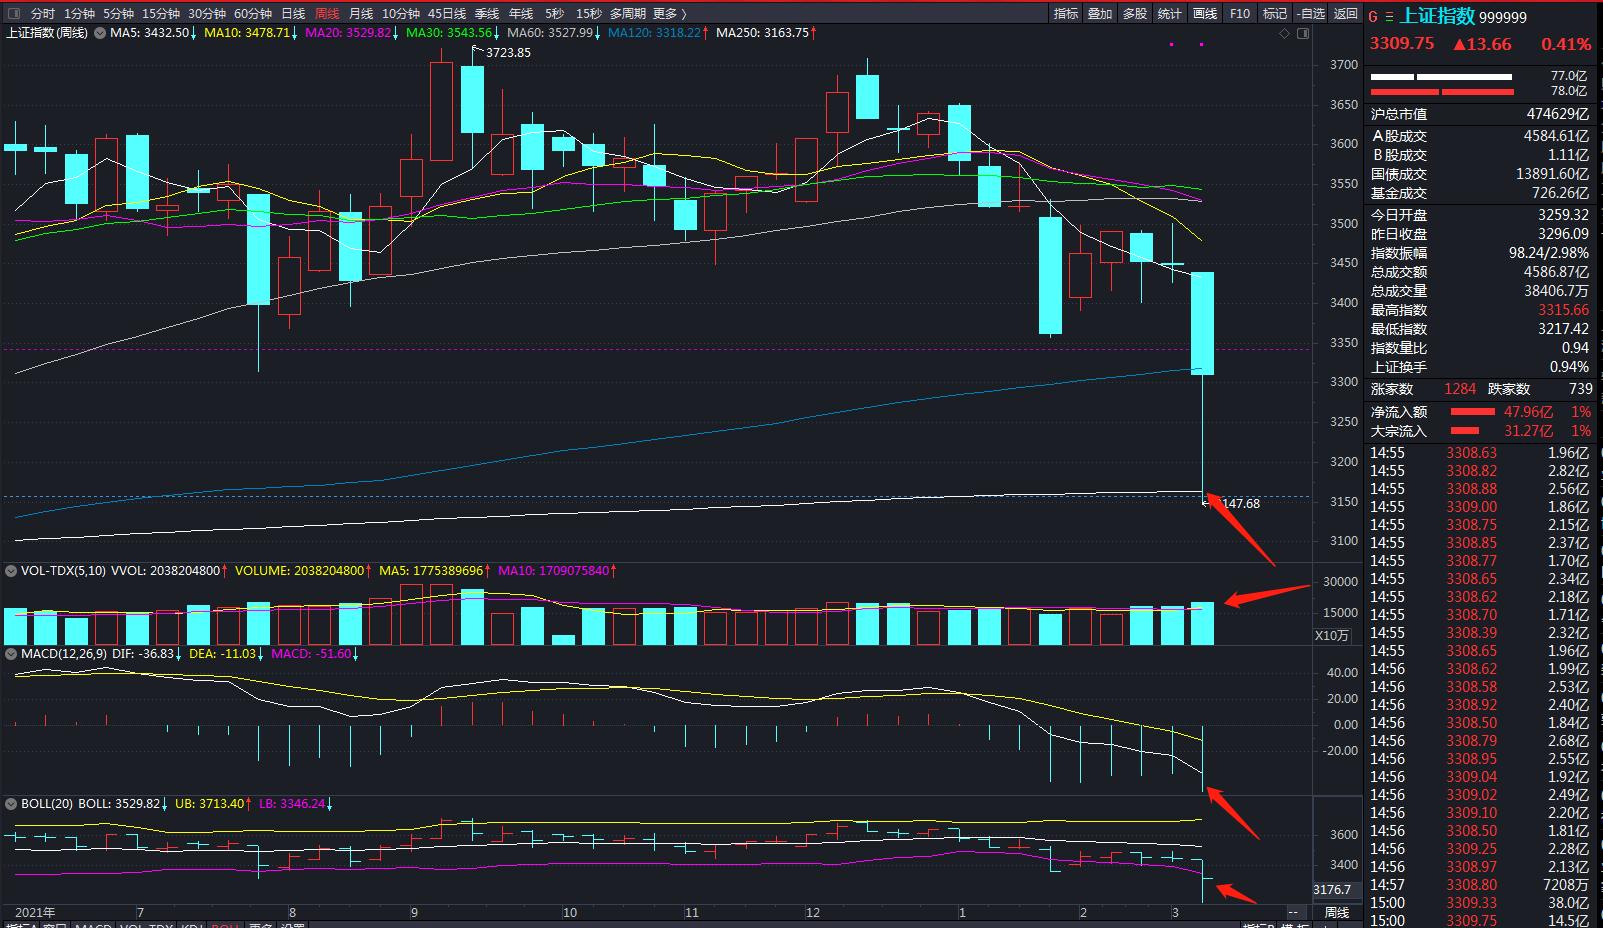This screenshot has width=1603, height=928.
Task: Select the 10分钟 period tab
Action: (401, 13)
